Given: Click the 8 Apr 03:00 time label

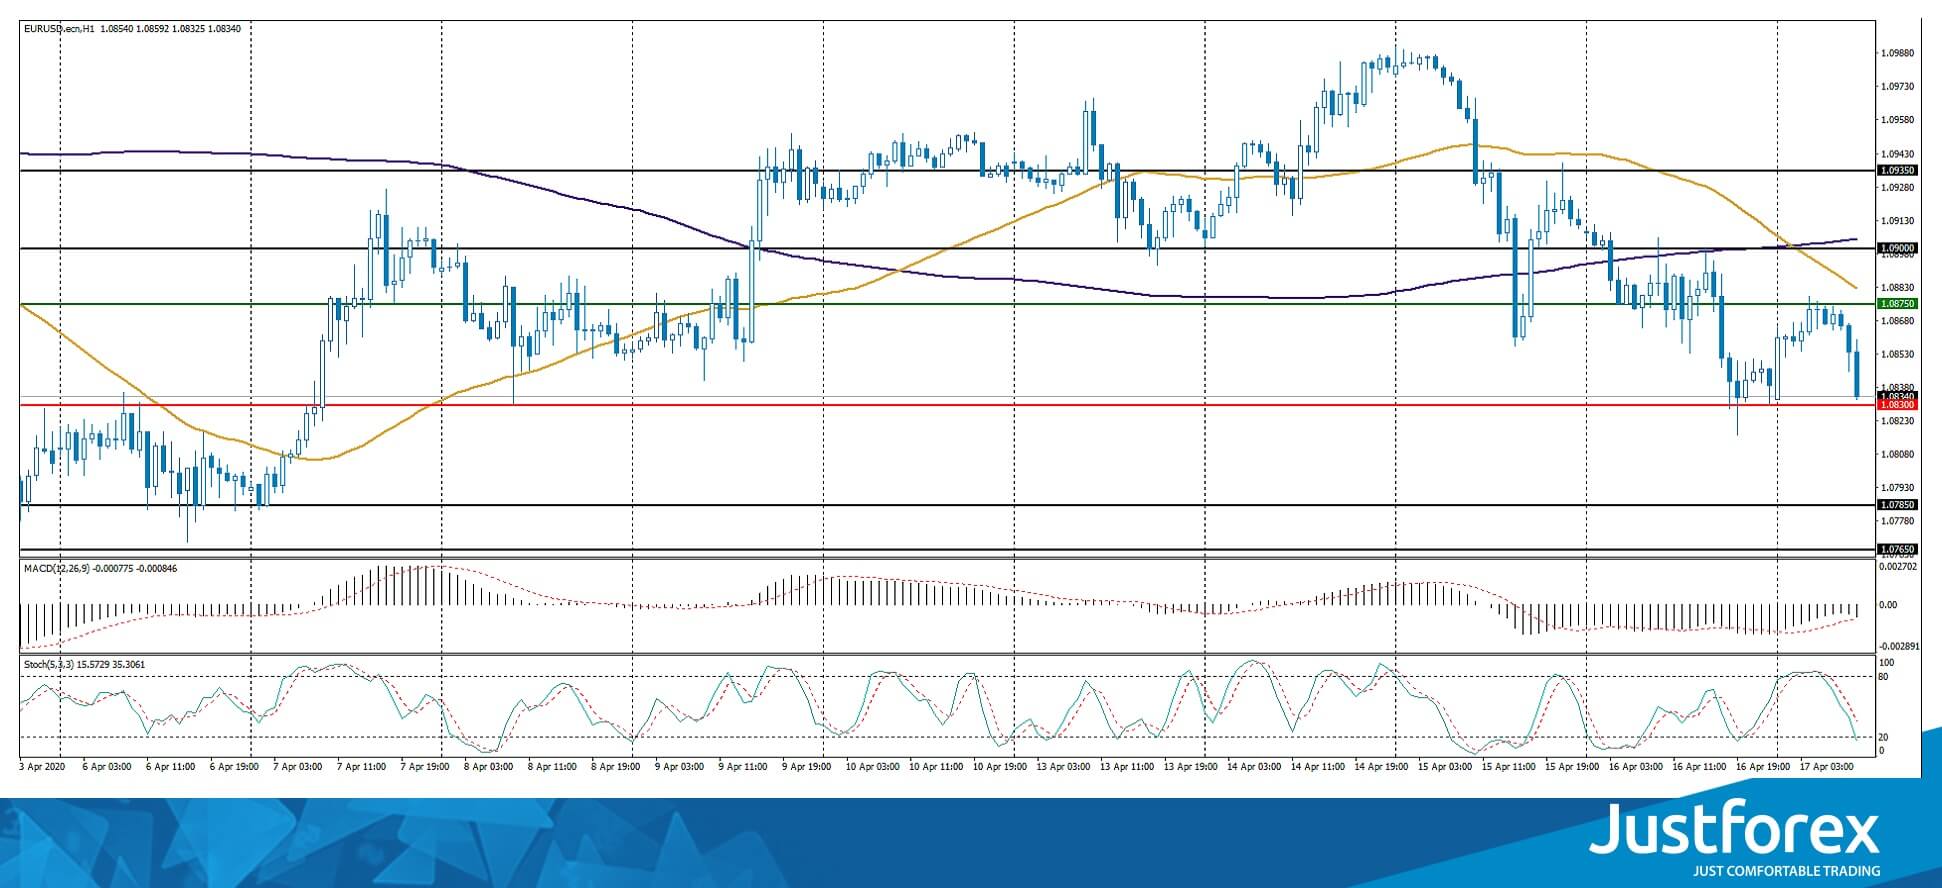Looking at the screenshot, I should [x=489, y=767].
